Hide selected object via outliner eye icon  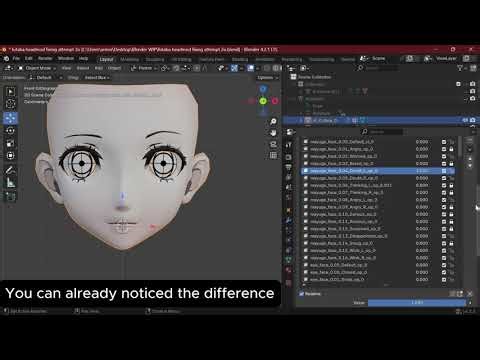465,120
